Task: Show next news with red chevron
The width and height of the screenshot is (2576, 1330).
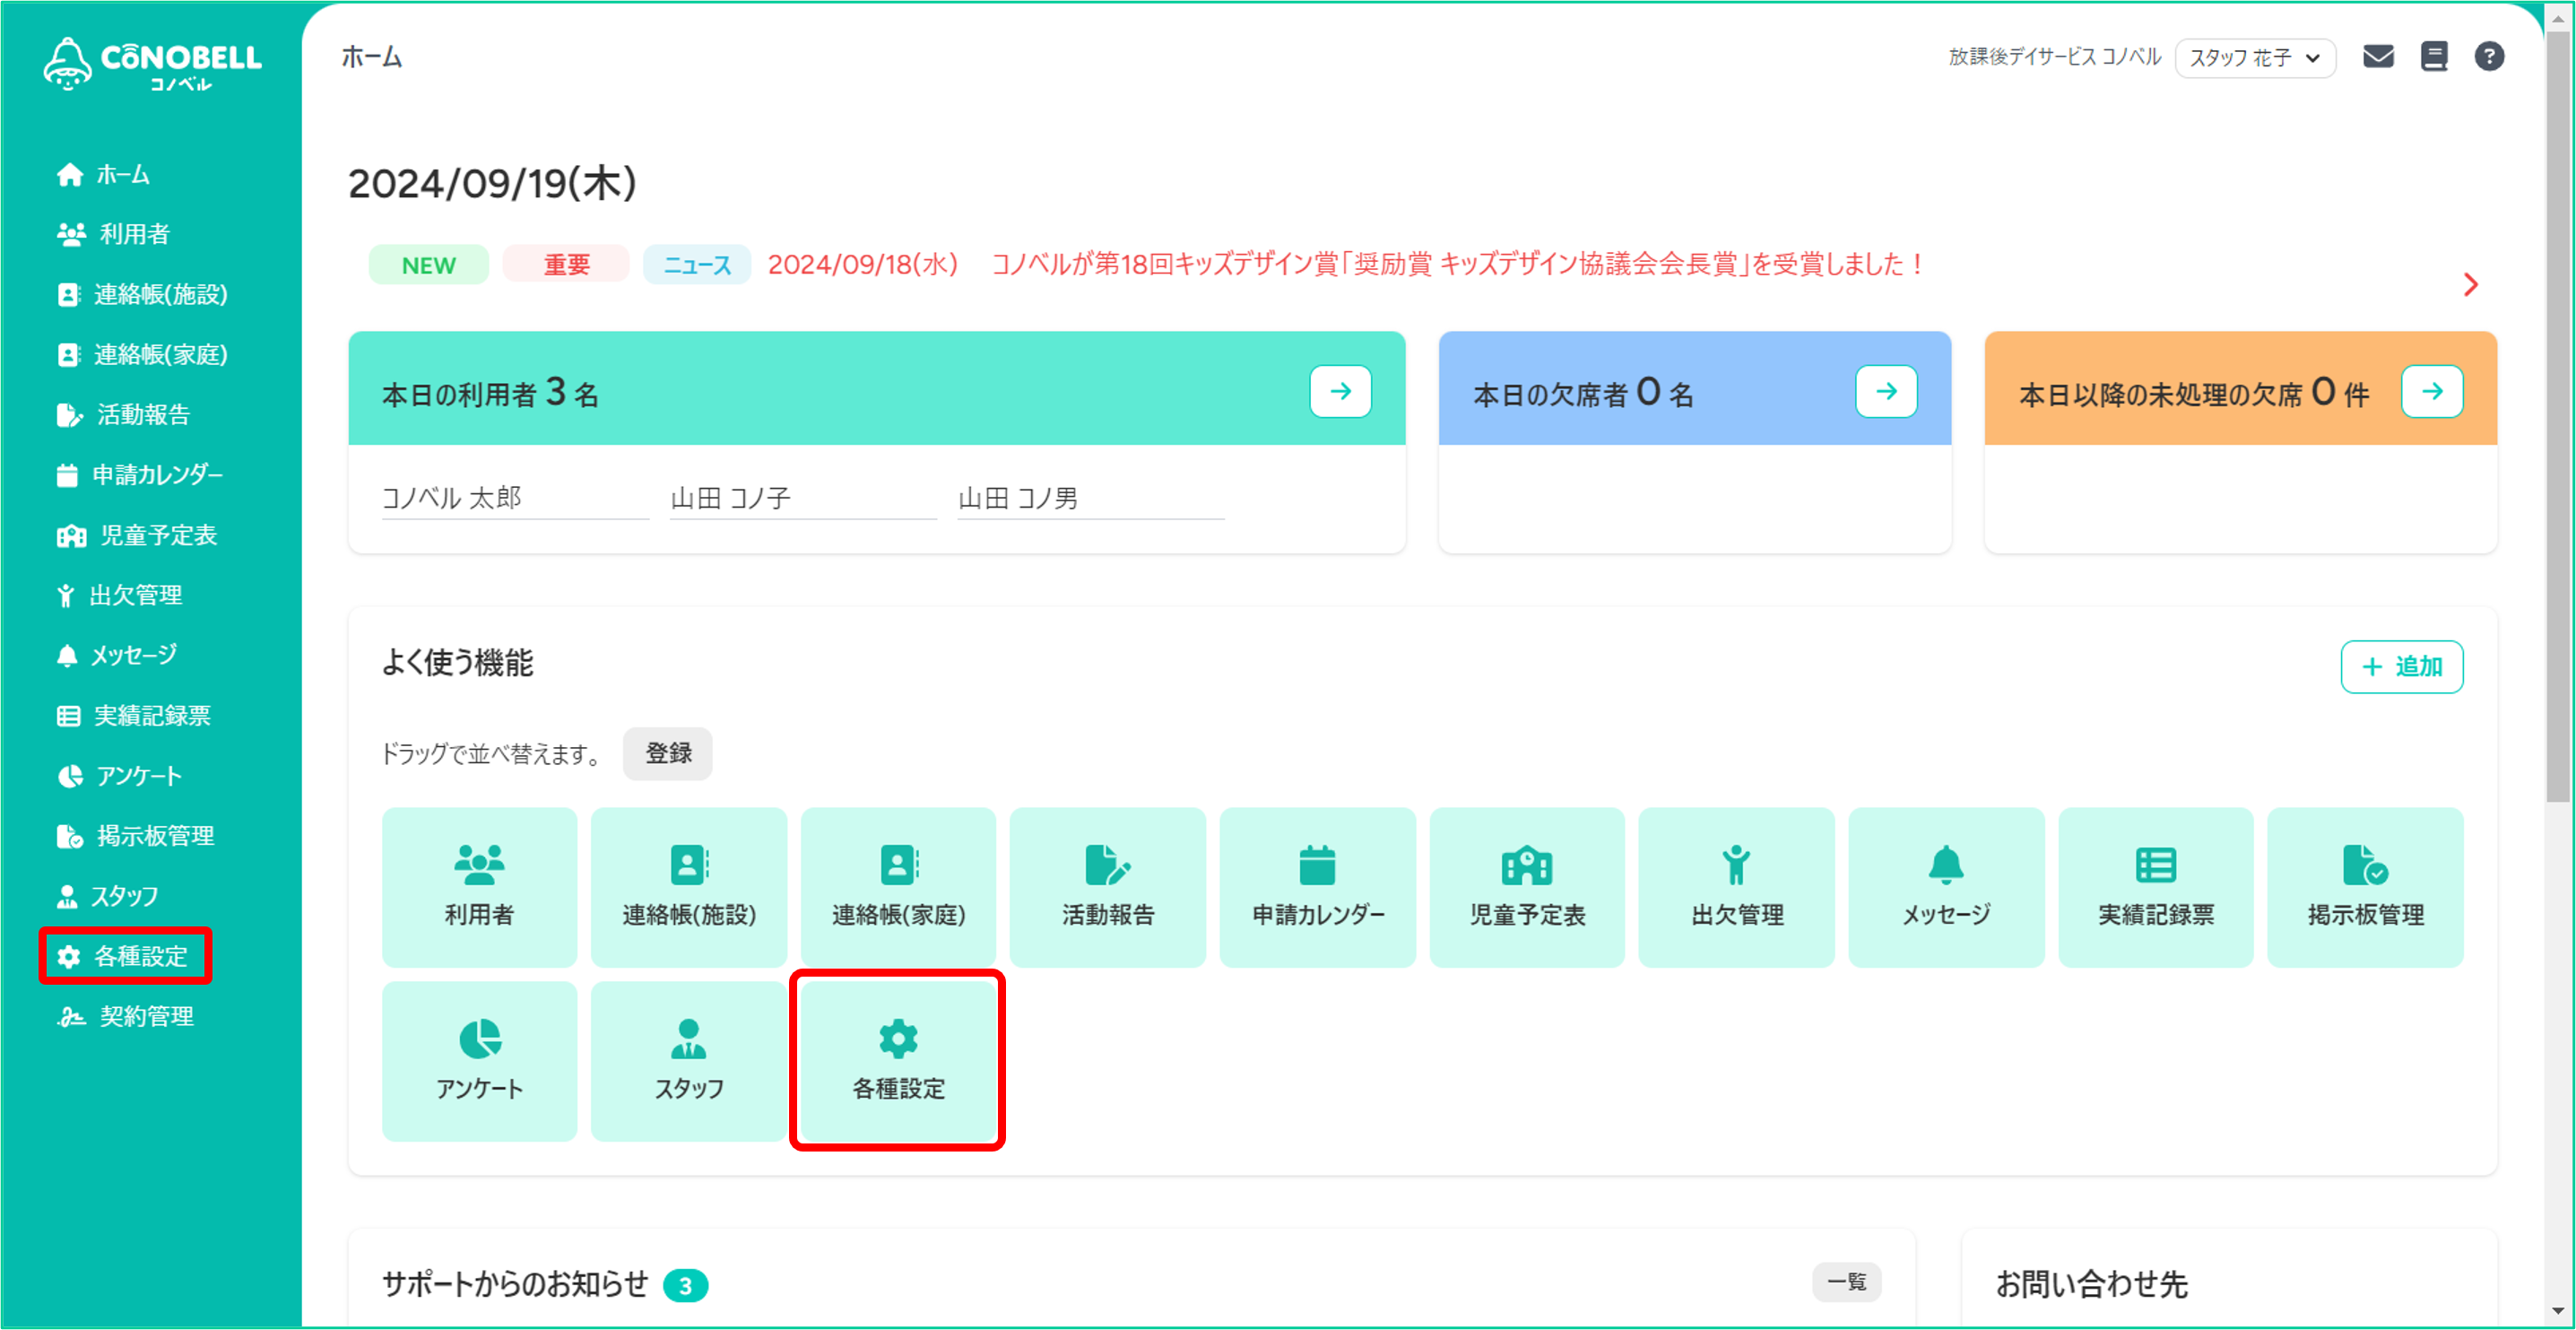Action: (x=2471, y=285)
